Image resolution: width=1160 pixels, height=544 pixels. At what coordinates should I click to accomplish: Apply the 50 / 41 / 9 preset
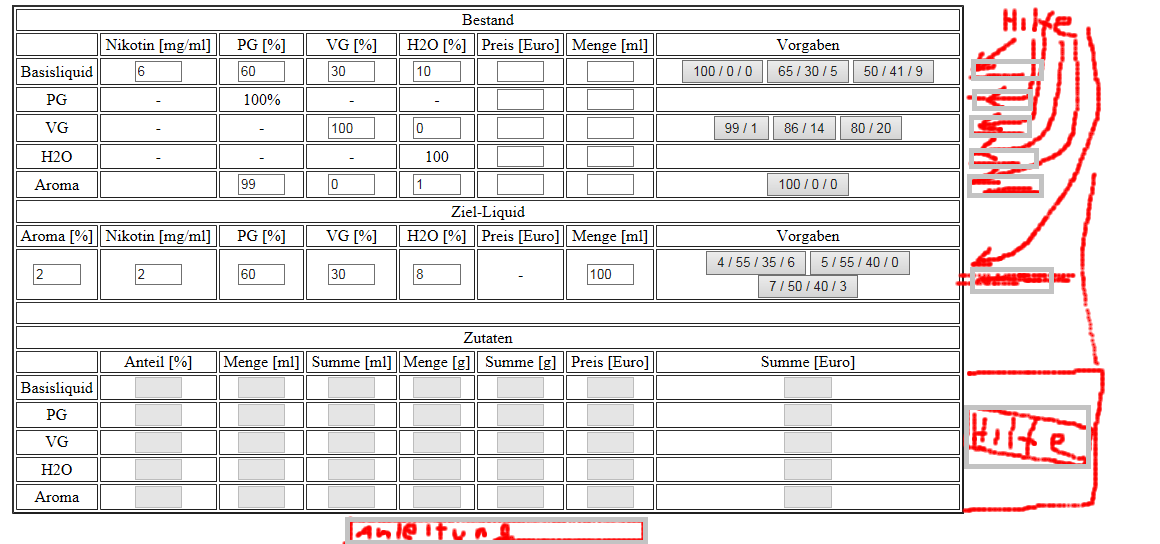pyautogui.click(x=893, y=71)
